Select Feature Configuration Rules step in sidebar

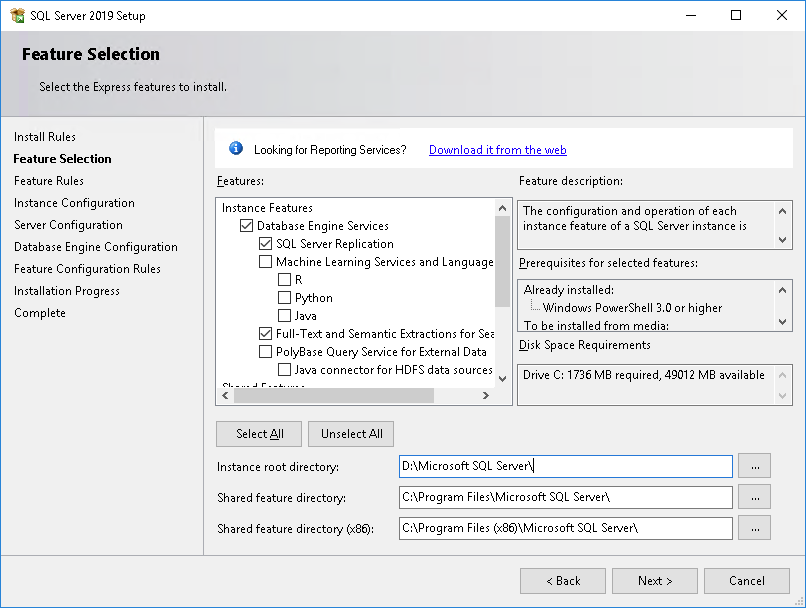[87, 269]
